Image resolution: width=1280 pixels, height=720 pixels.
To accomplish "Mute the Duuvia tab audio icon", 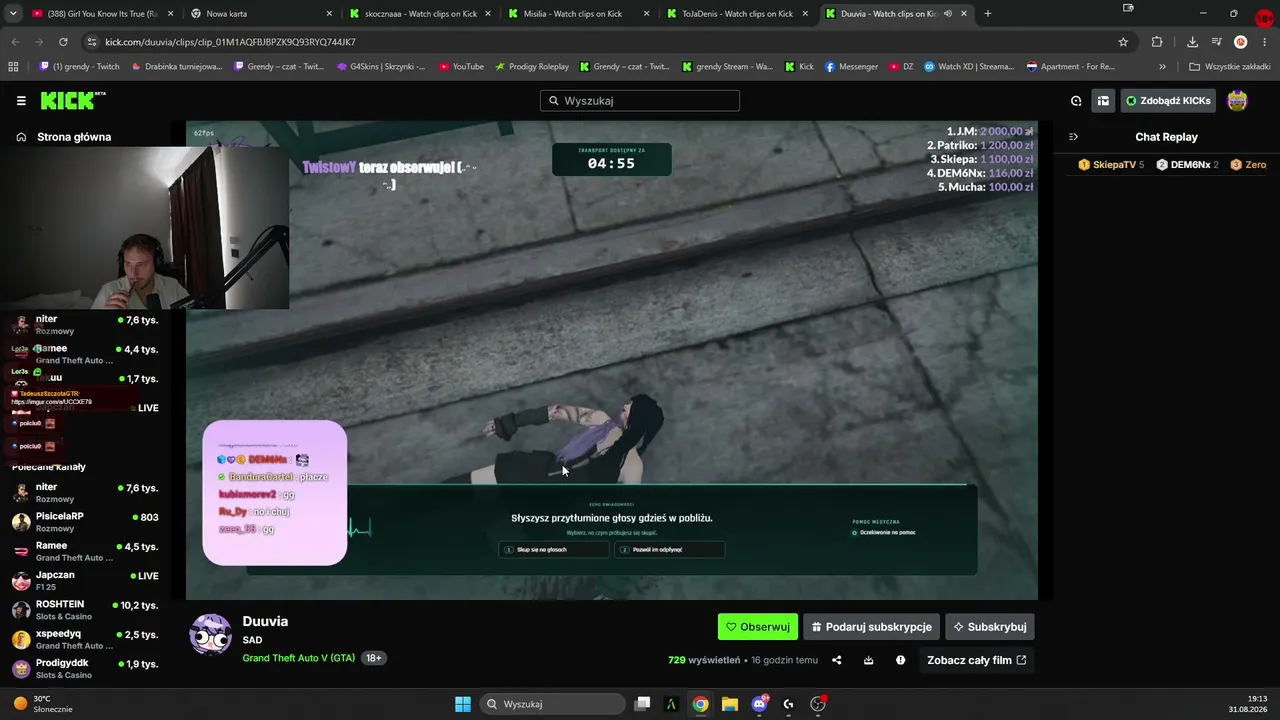I will [947, 14].
